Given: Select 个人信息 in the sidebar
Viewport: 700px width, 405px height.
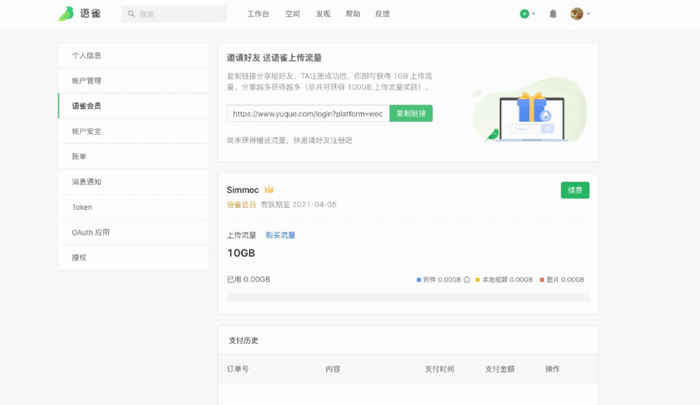Looking at the screenshot, I should pyautogui.click(x=133, y=55).
